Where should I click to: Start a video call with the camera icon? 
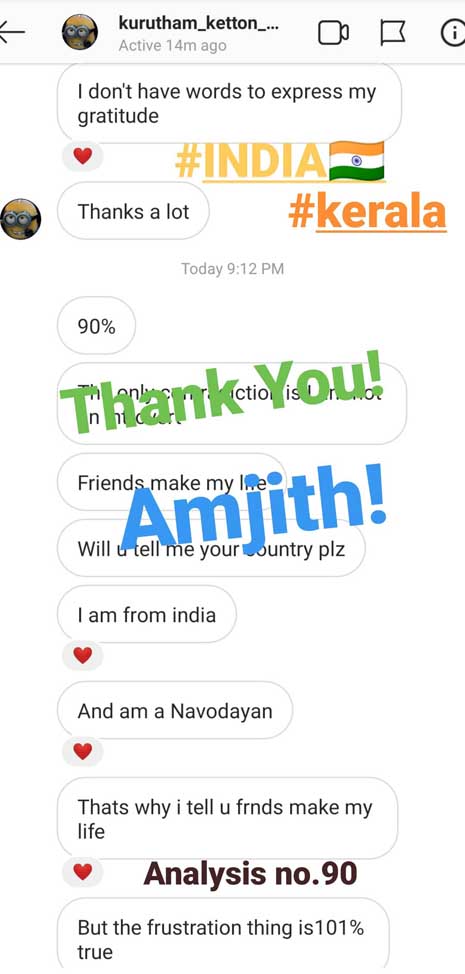(x=333, y=32)
